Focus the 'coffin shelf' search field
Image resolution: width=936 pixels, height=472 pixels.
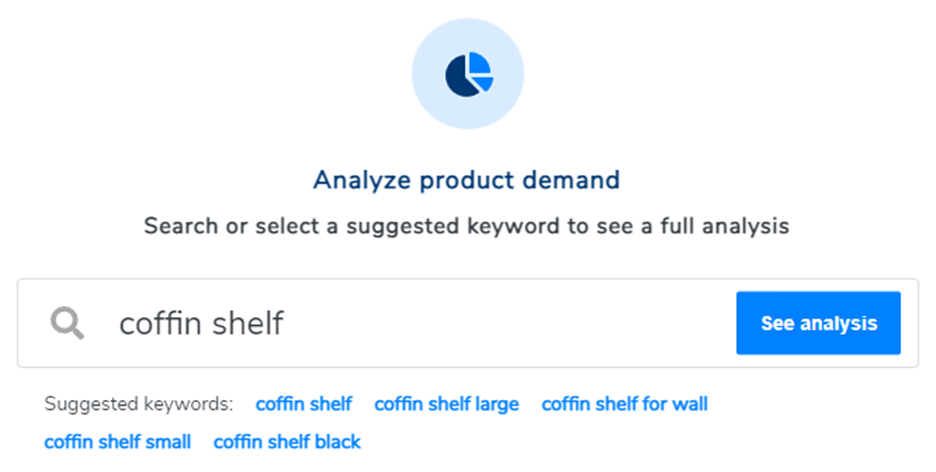click(376, 323)
